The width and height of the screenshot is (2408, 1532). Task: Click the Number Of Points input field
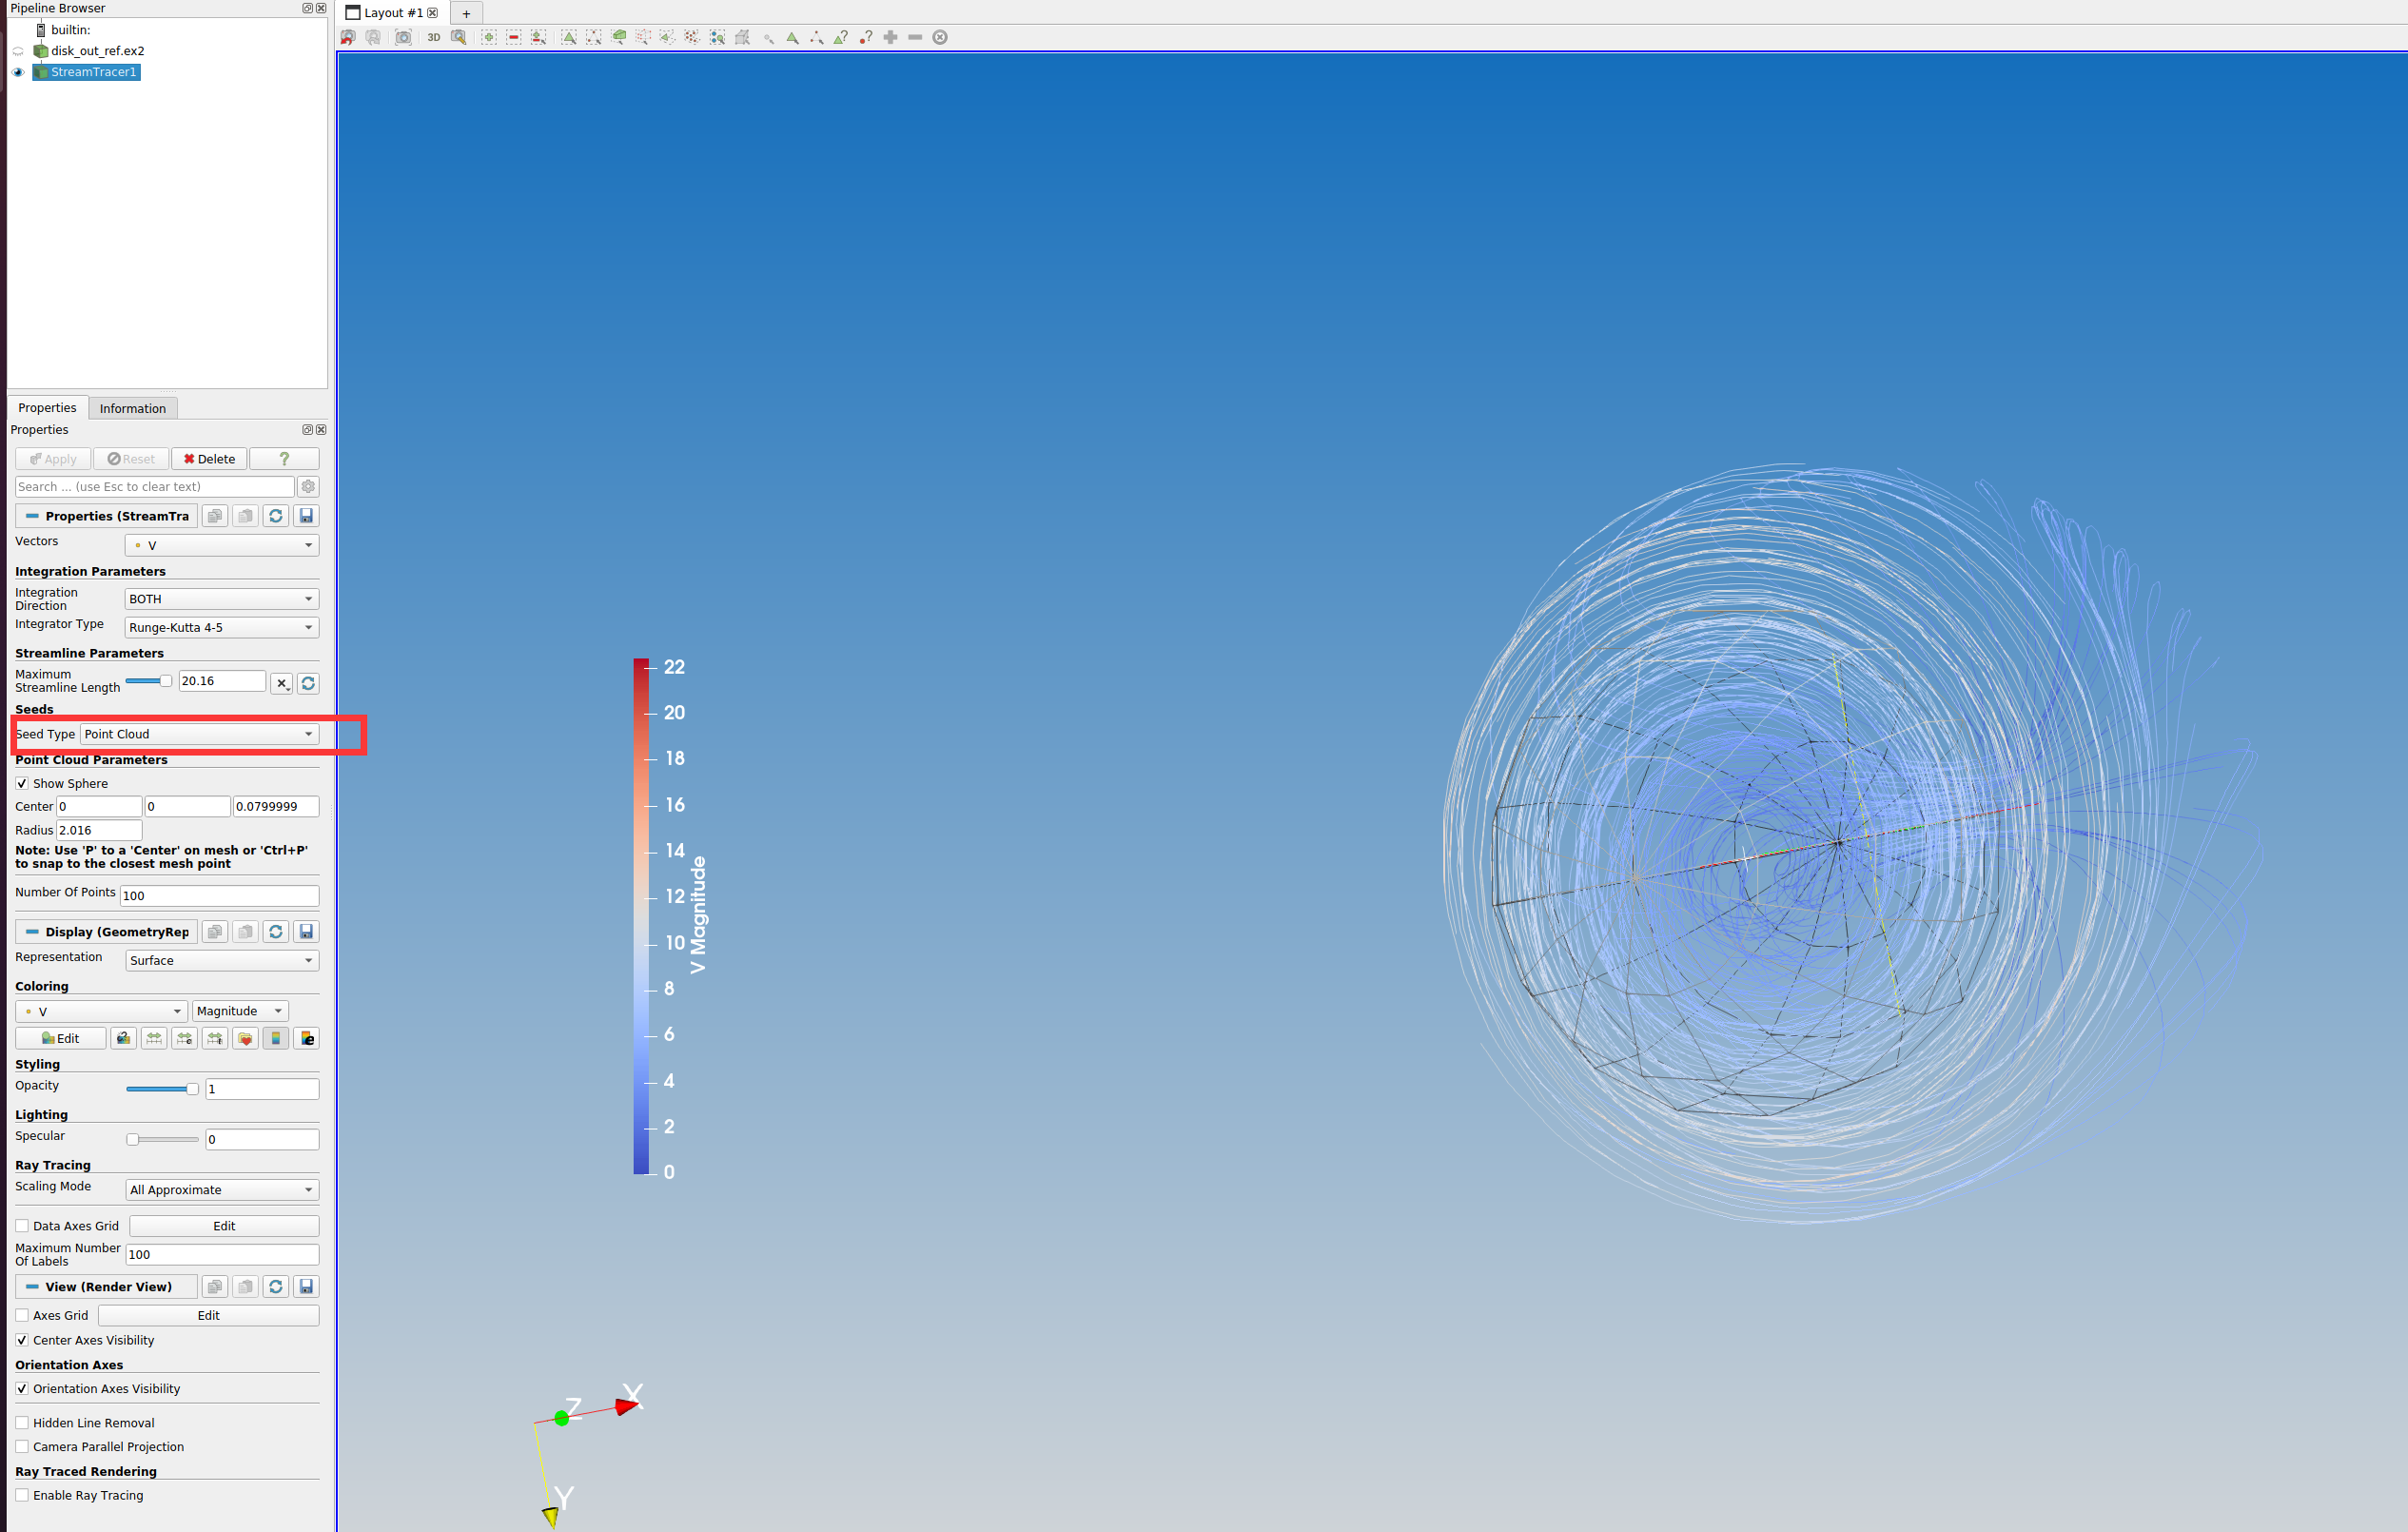[219, 895]
